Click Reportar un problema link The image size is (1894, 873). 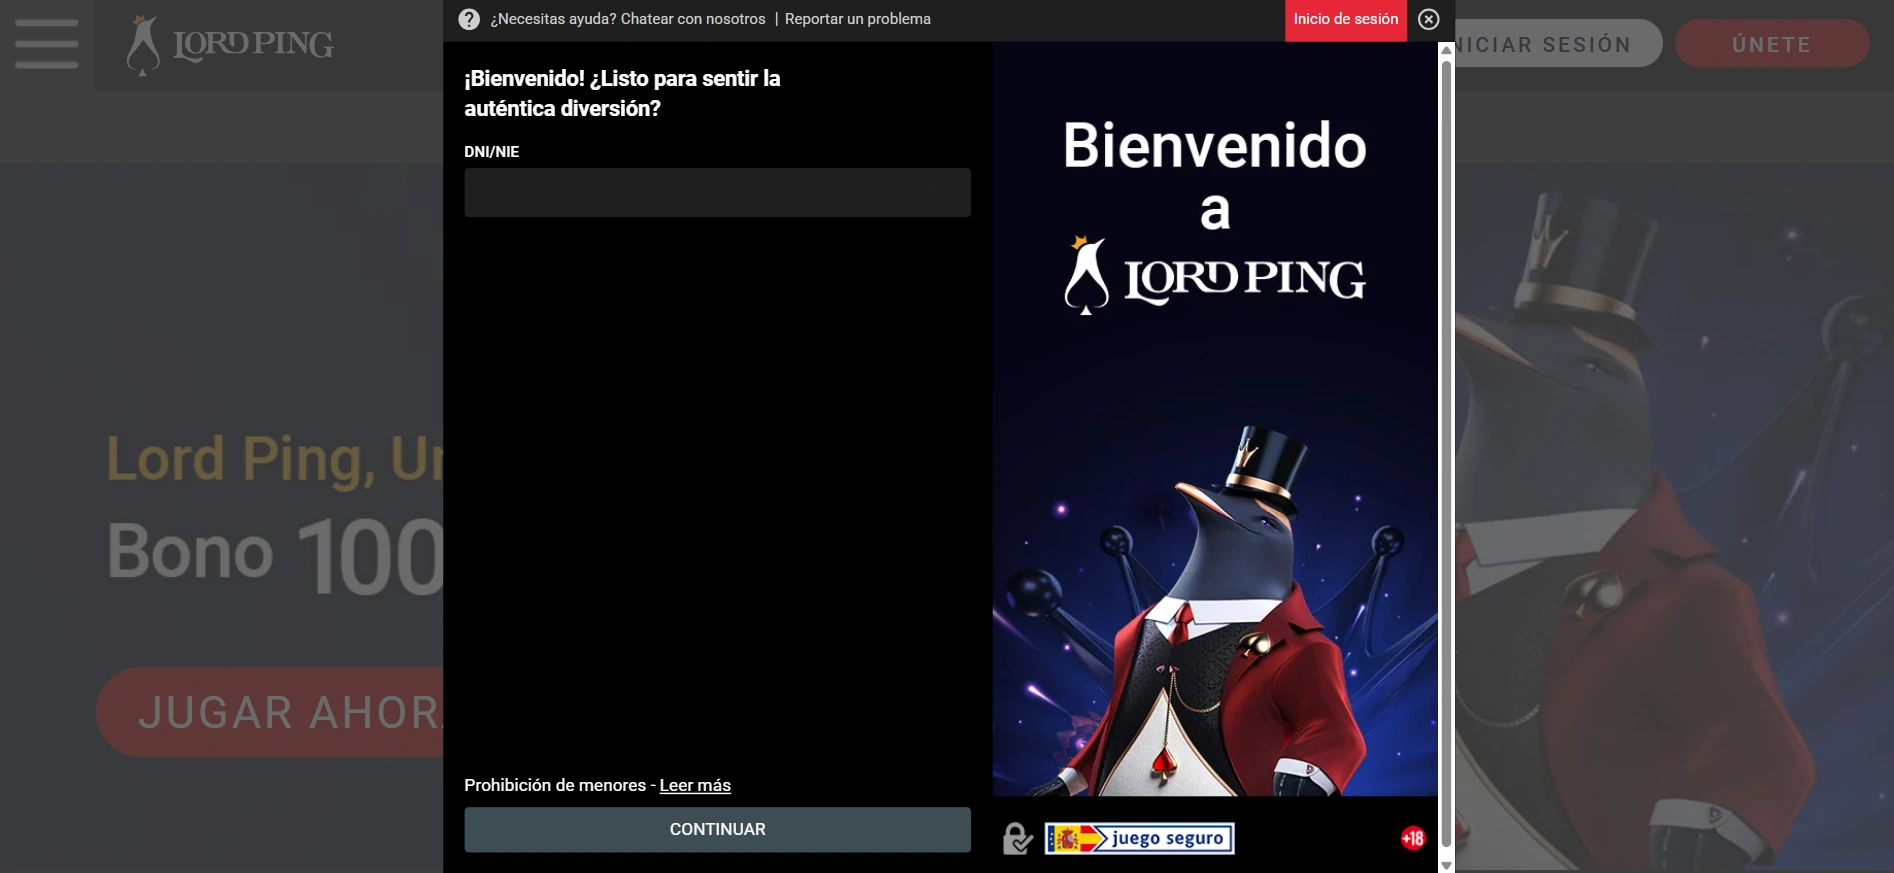(x=858, y=19)
